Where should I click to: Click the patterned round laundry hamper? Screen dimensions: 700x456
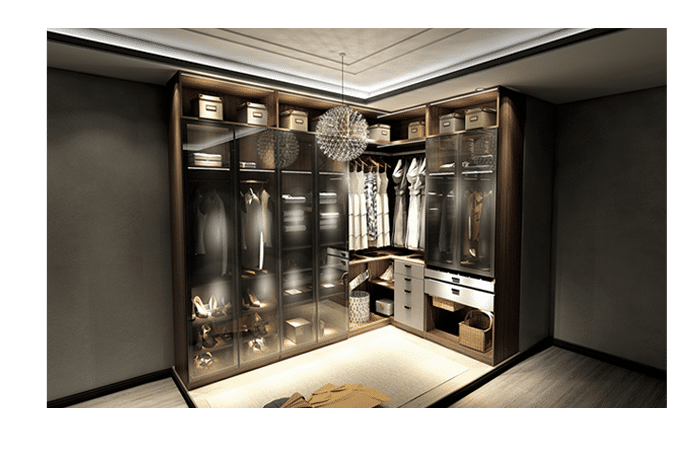(x=359, y=305)
